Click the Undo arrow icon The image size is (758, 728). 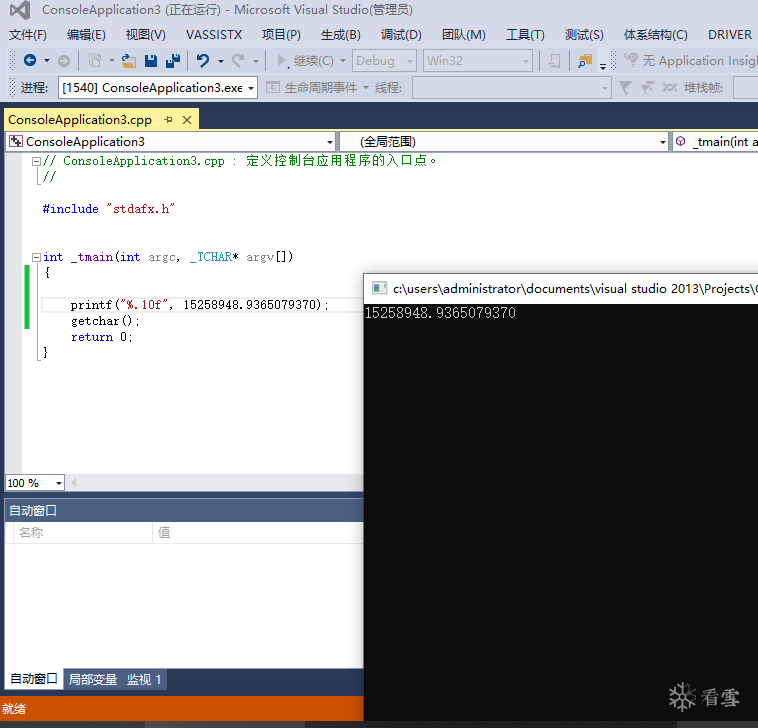click(x=203, y=61)
